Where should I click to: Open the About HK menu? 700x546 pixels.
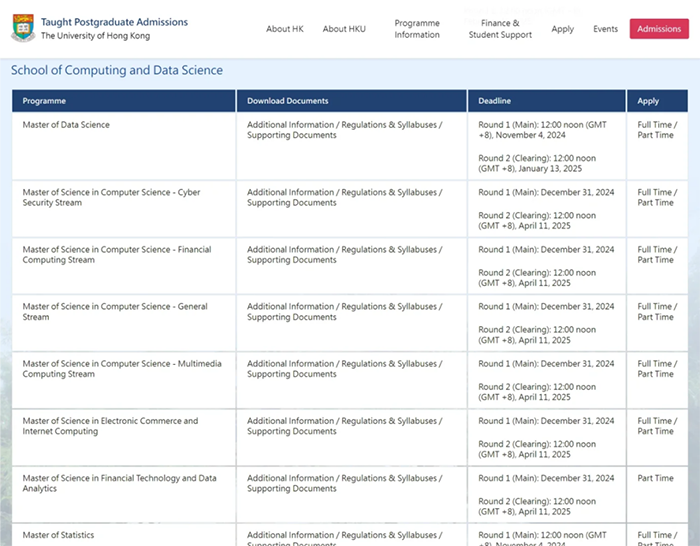click(x=284, y=29)
